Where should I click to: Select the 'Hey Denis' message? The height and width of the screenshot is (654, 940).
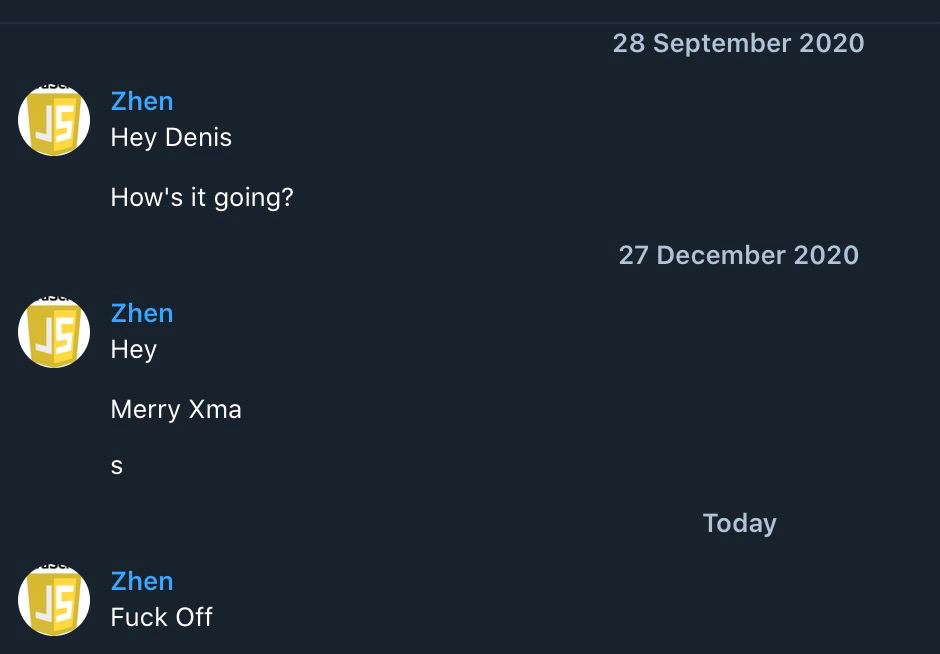coord(171,138)
